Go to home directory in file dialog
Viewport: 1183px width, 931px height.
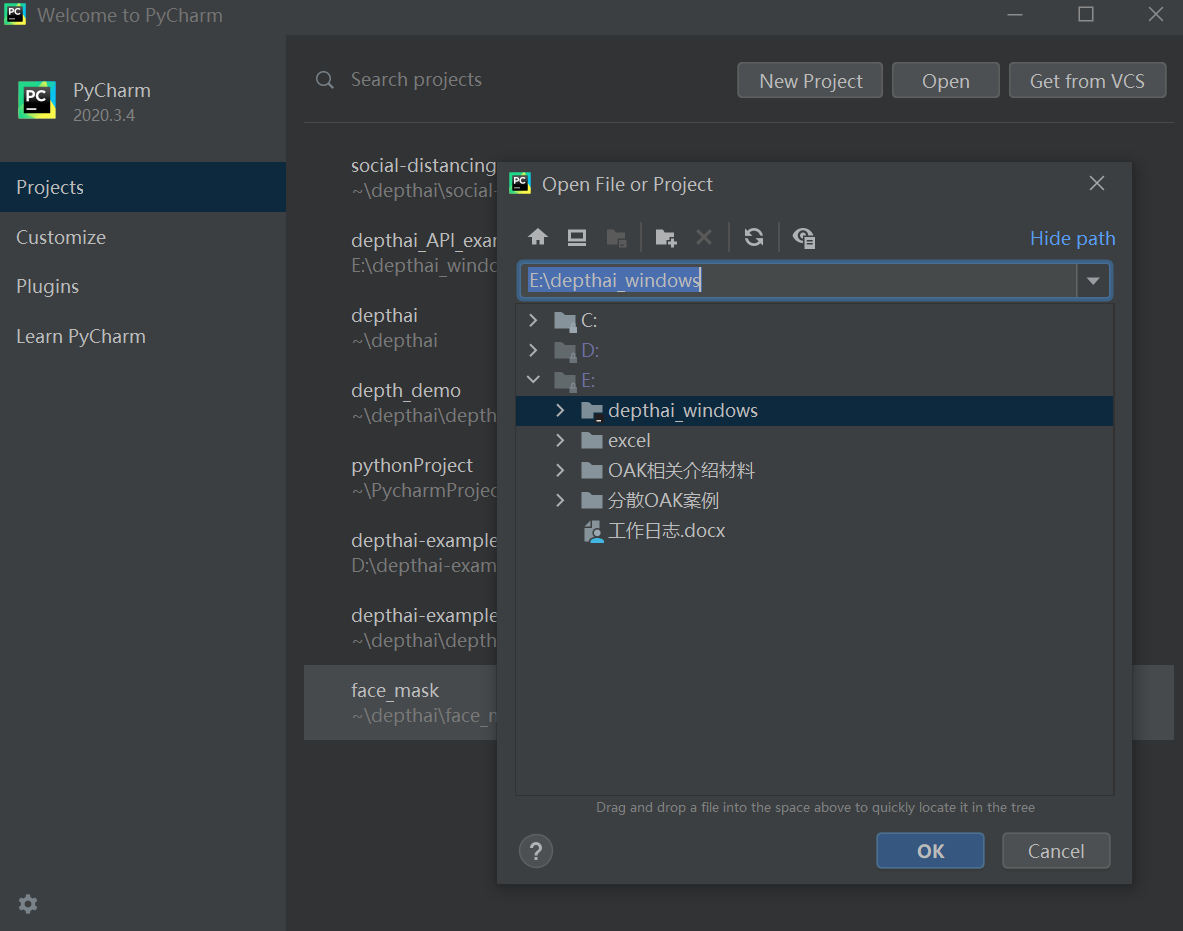click(538, 238)
